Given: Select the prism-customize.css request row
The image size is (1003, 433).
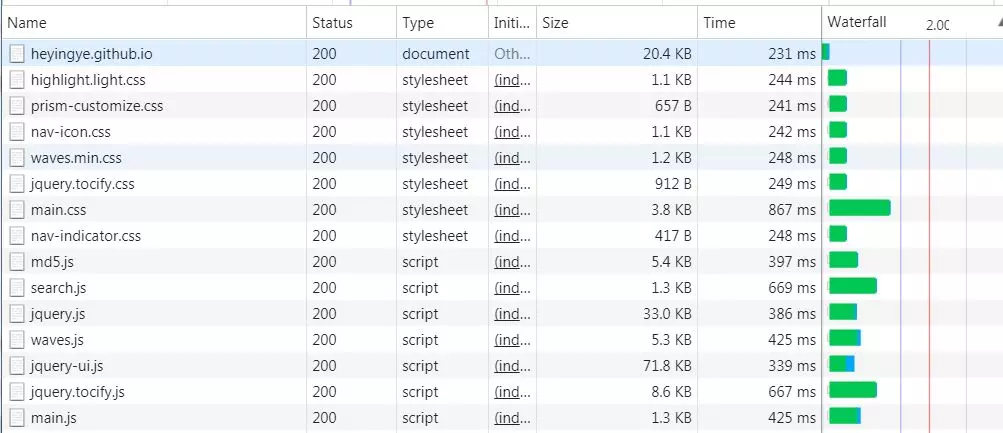Looking at the screenshot, I should 96,106.
